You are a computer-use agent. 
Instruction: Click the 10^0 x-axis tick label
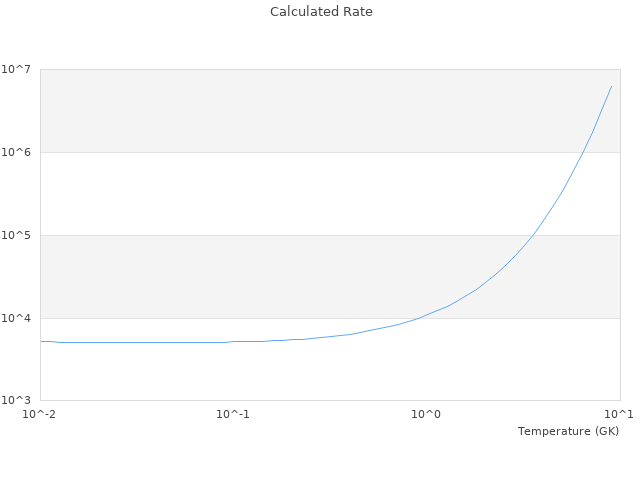[426, 414]
